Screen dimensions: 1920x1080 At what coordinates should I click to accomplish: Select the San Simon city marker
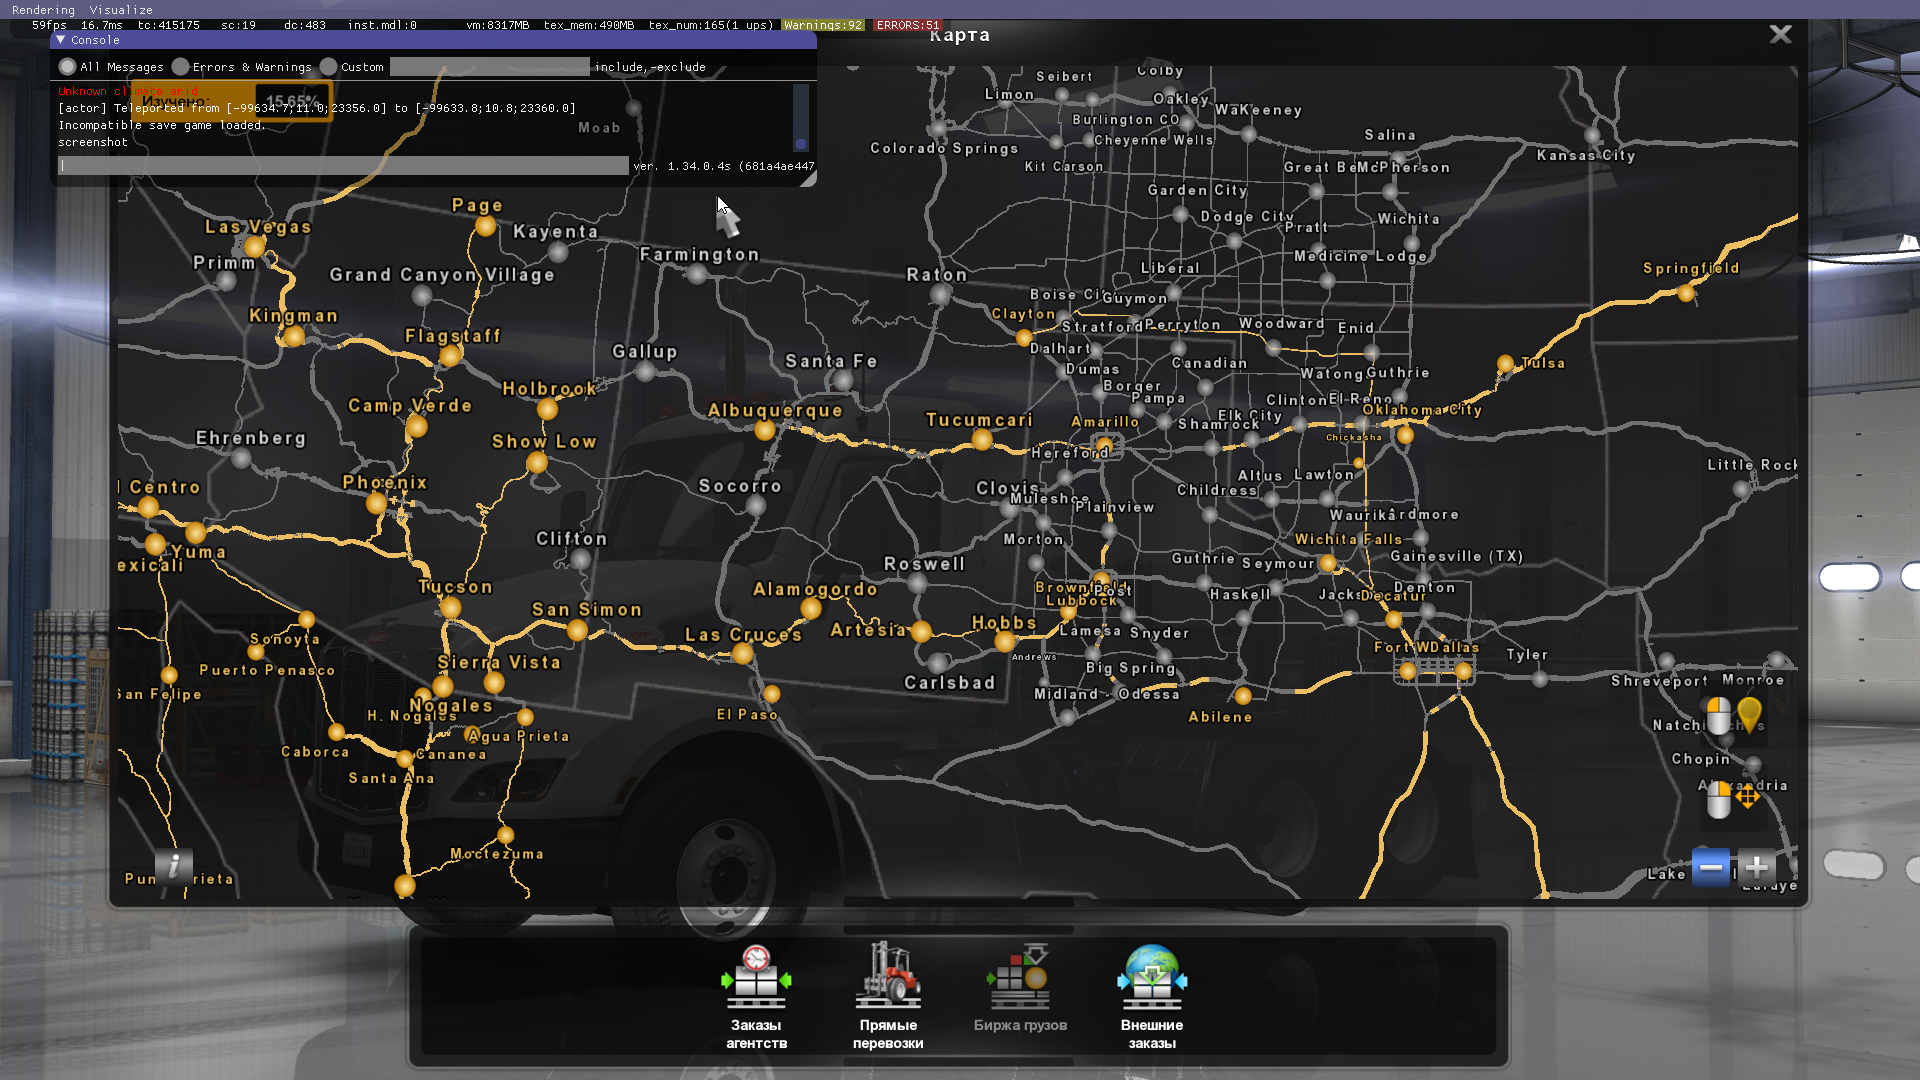[x=577, y=630]
